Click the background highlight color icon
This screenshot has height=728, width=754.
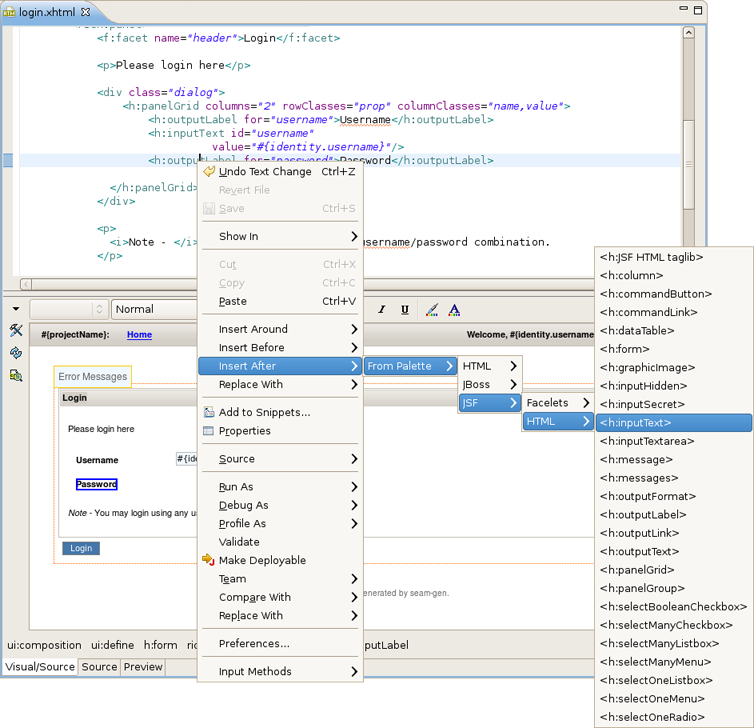coord(432,310)
